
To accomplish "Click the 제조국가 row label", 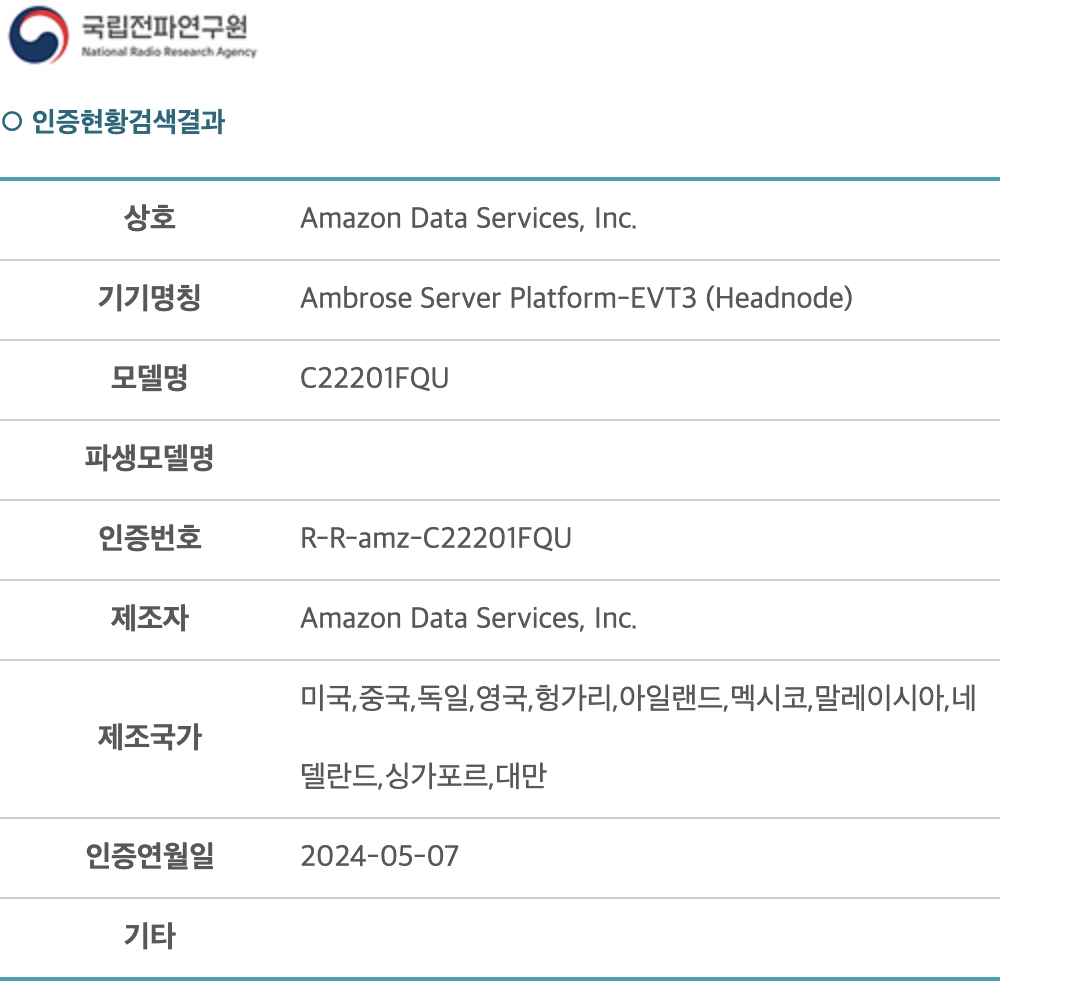I will click(x=149, y=737).
